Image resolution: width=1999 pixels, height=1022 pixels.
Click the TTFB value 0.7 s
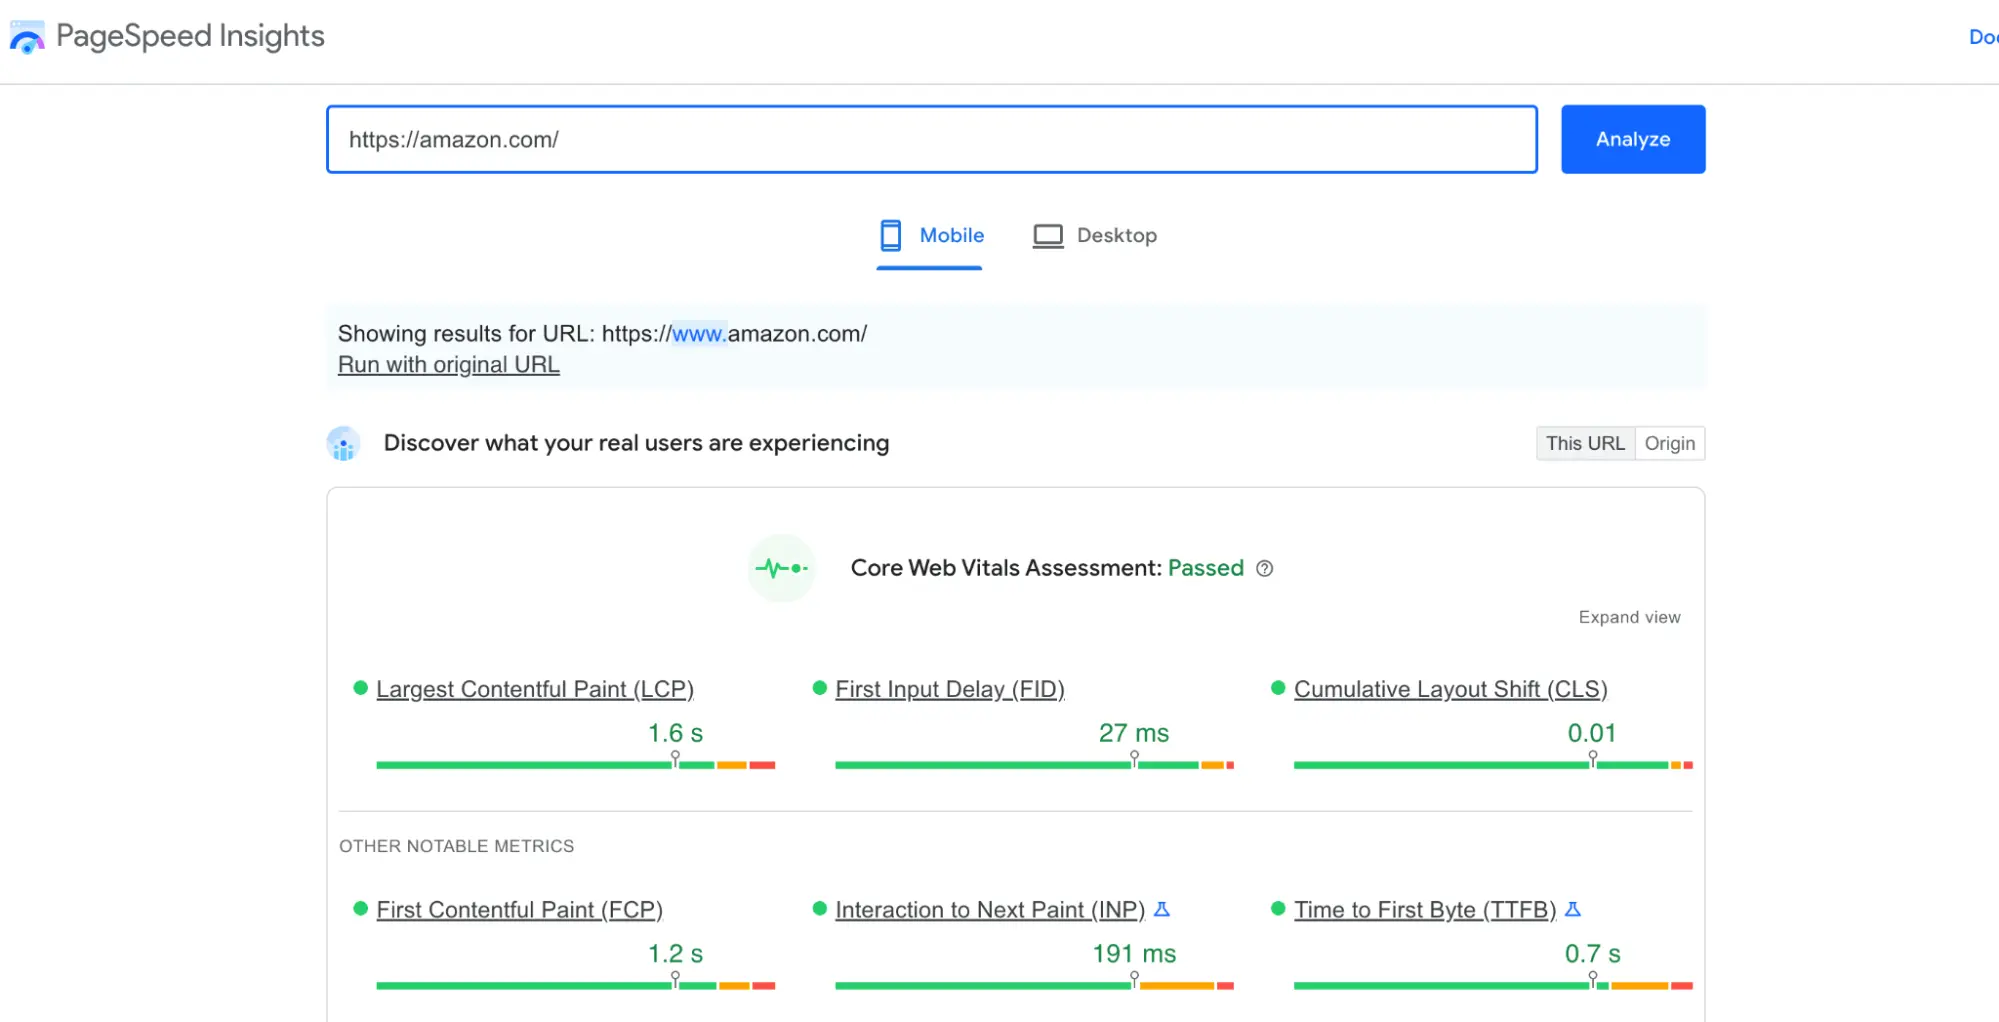click(1592, 954)
